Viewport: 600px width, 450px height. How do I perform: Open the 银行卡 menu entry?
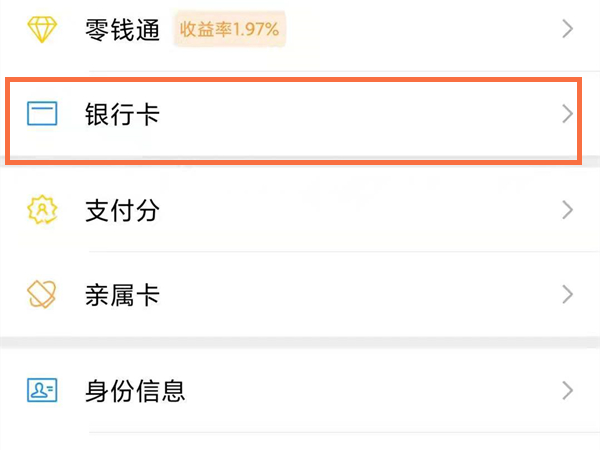point(122,114)
